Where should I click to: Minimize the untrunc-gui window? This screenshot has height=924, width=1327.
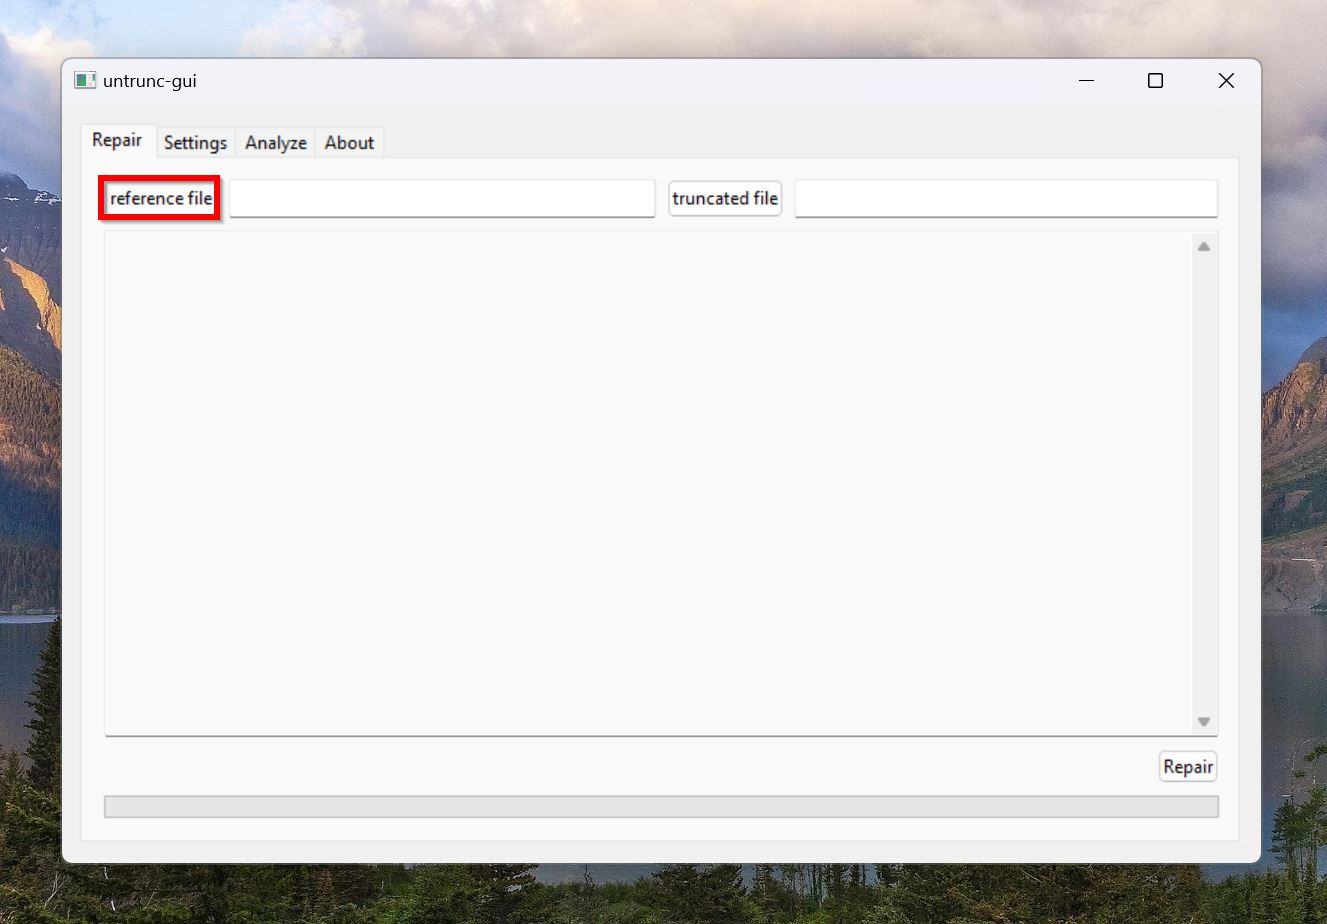coord(1086,80)
